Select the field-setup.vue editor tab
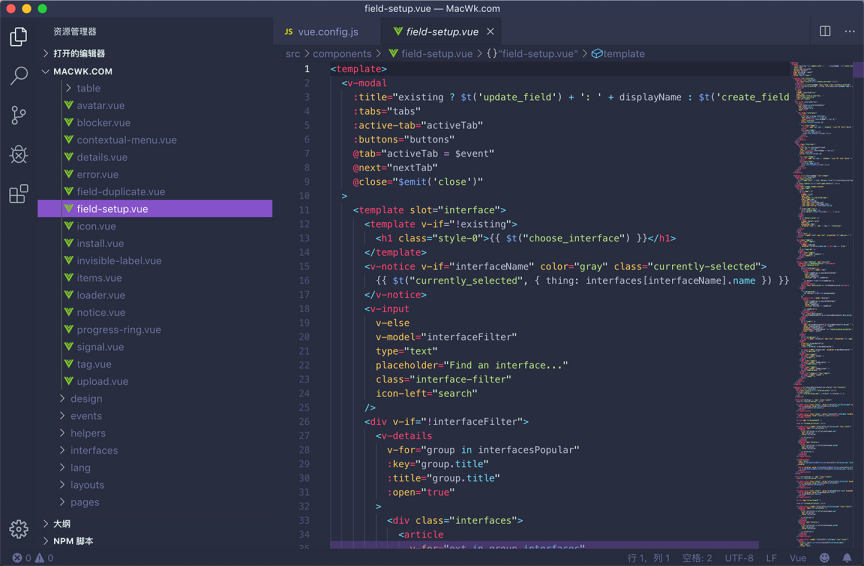Viewport: 864px width, 566px height. point(441,32)
